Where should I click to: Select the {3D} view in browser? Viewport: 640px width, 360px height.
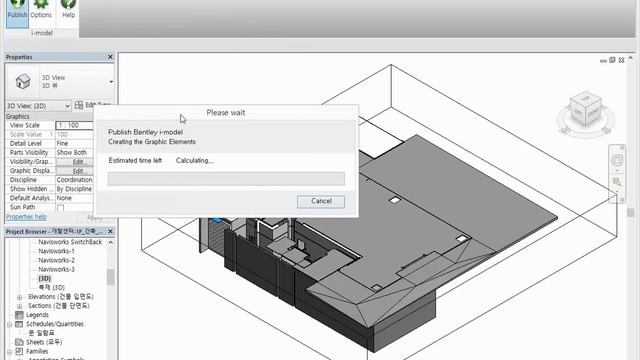click(44, 278)
